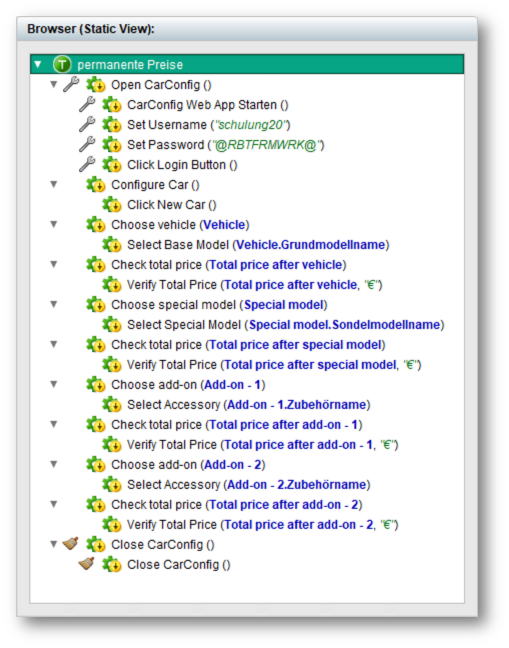The height and width of the screenshot is (648, 509).
Task: Click broom icon of parent Close CarConfig
Action: click(x=71, y=544)
